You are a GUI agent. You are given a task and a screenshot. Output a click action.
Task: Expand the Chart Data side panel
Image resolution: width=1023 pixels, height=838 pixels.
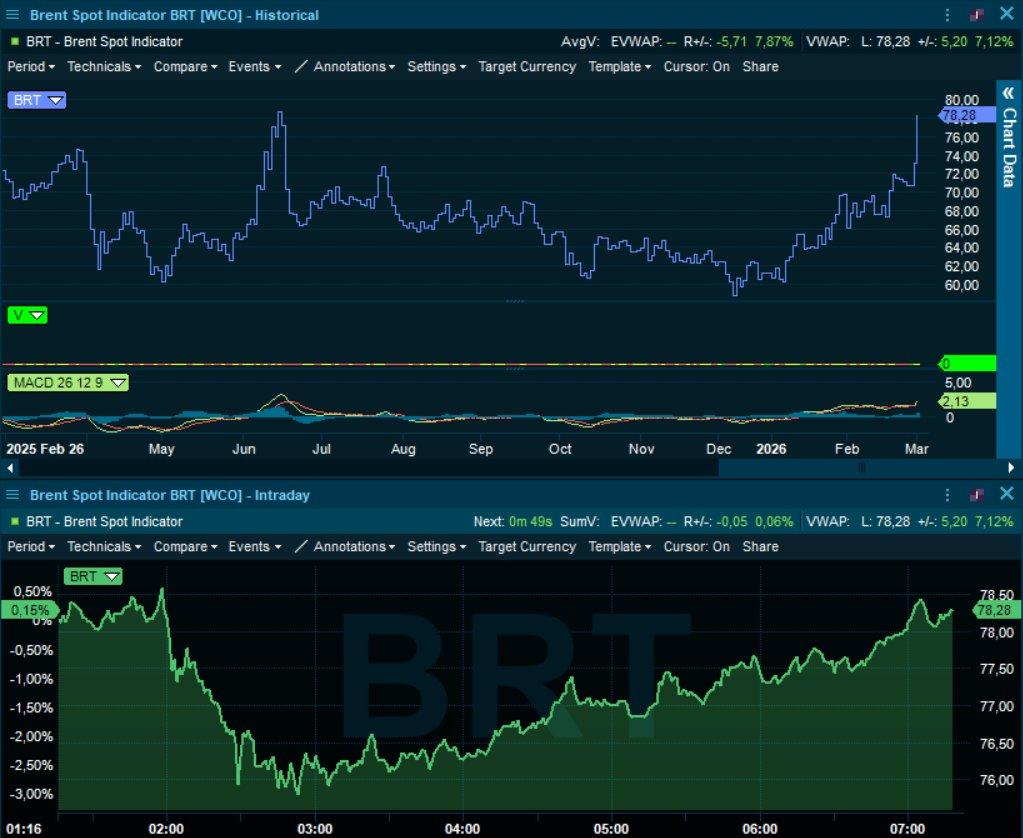(x=1008, y=93)
